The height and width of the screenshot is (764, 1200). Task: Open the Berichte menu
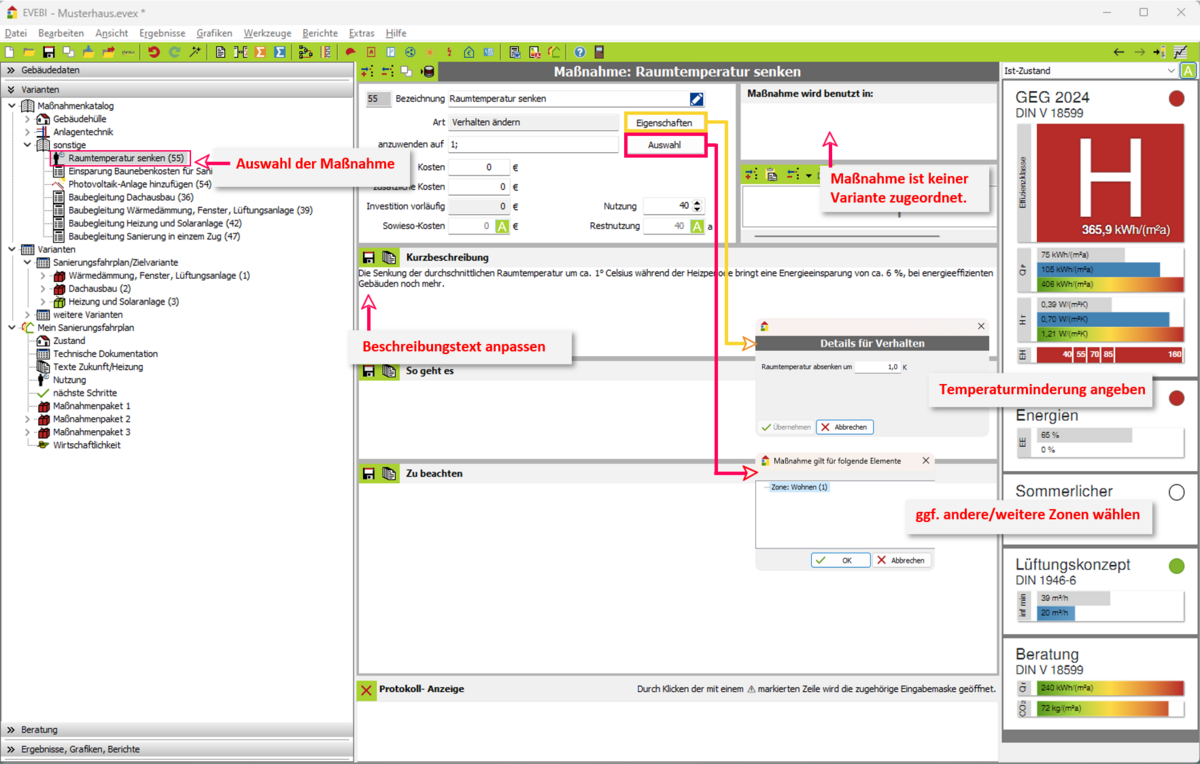pos(319,33)
